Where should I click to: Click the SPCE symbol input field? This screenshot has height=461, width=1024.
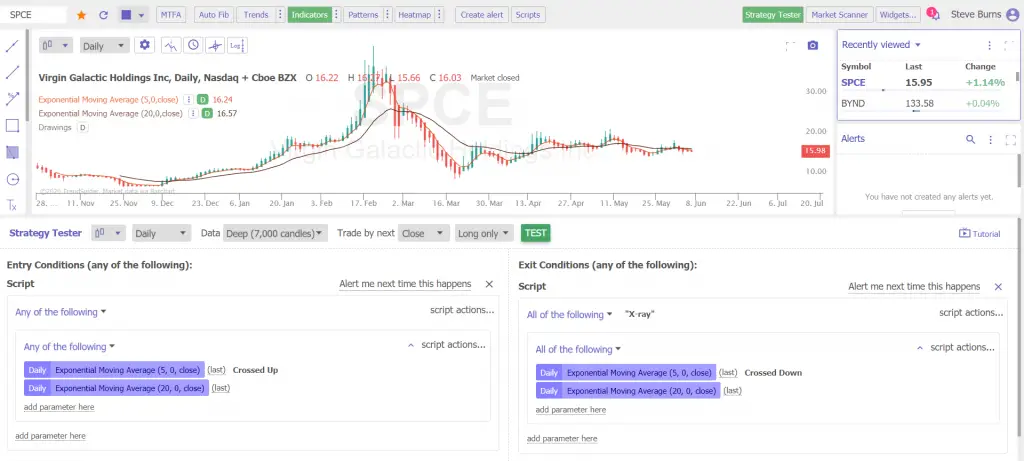tap(34, 14)
